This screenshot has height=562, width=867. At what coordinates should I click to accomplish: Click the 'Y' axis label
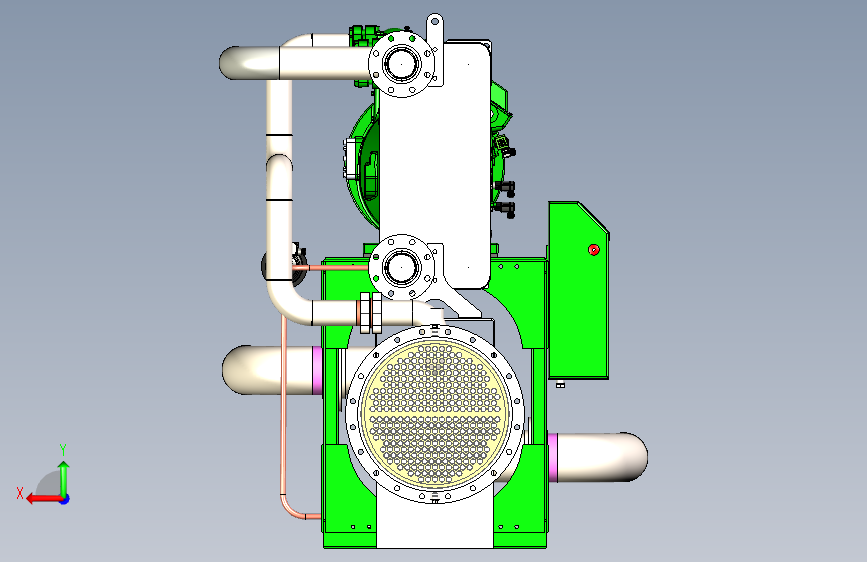coord(63,450)
